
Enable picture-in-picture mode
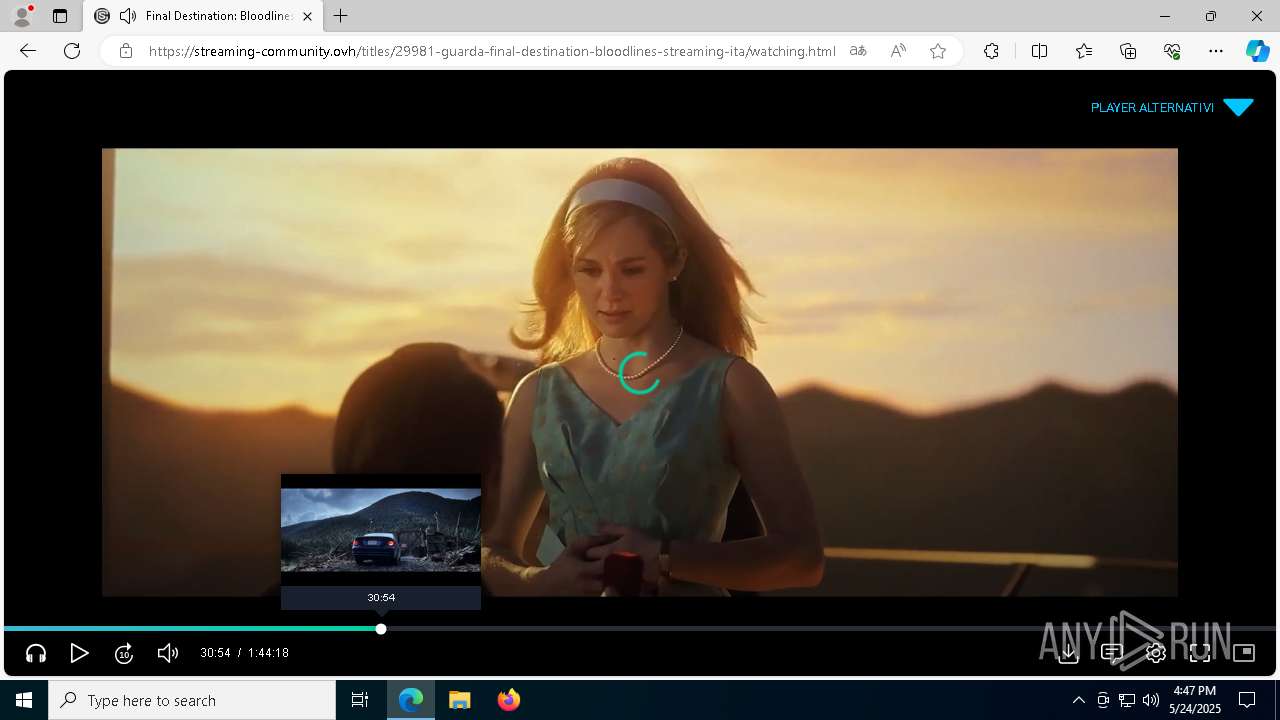1244,653
